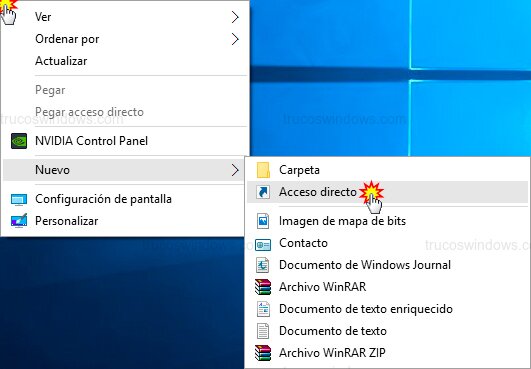Click the Contacto card icon
Image resolution: width=531 pixels, height=369 pixels.
coord(263,244)
